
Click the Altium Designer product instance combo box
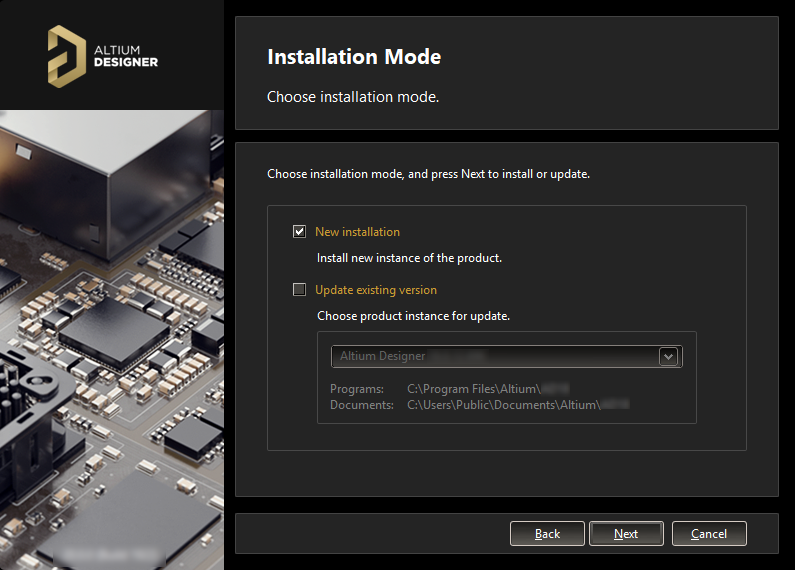click(x=507, y=357)
